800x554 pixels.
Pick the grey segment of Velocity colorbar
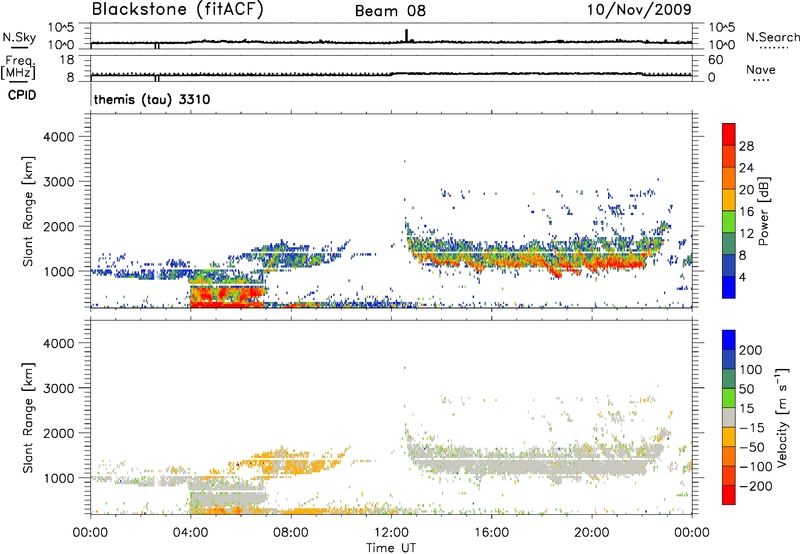pos(729,418)
